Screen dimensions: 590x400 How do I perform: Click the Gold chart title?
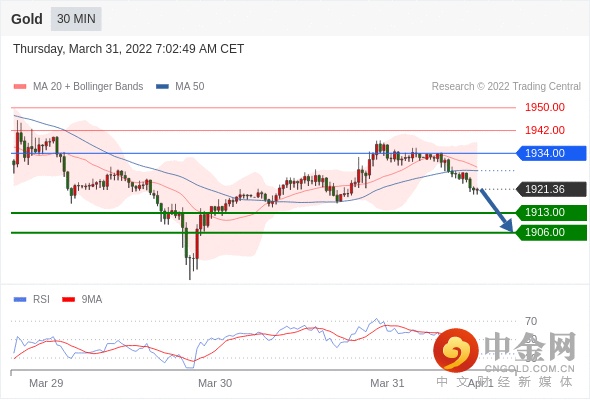tap(27, 19)
